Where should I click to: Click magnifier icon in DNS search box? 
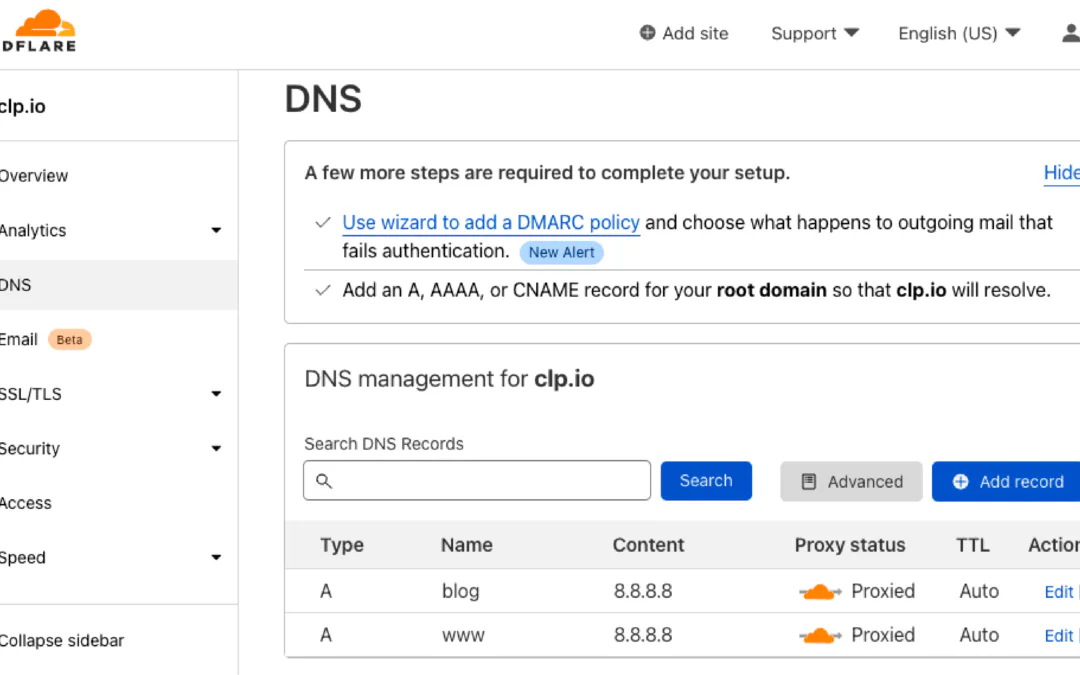coord(324,481)
